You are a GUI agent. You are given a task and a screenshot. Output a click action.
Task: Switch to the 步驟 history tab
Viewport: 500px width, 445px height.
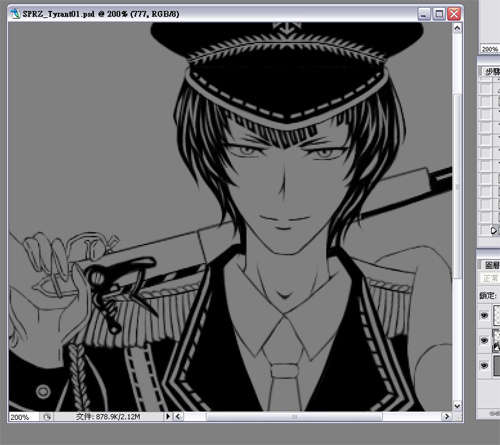[x=492, y=71]
